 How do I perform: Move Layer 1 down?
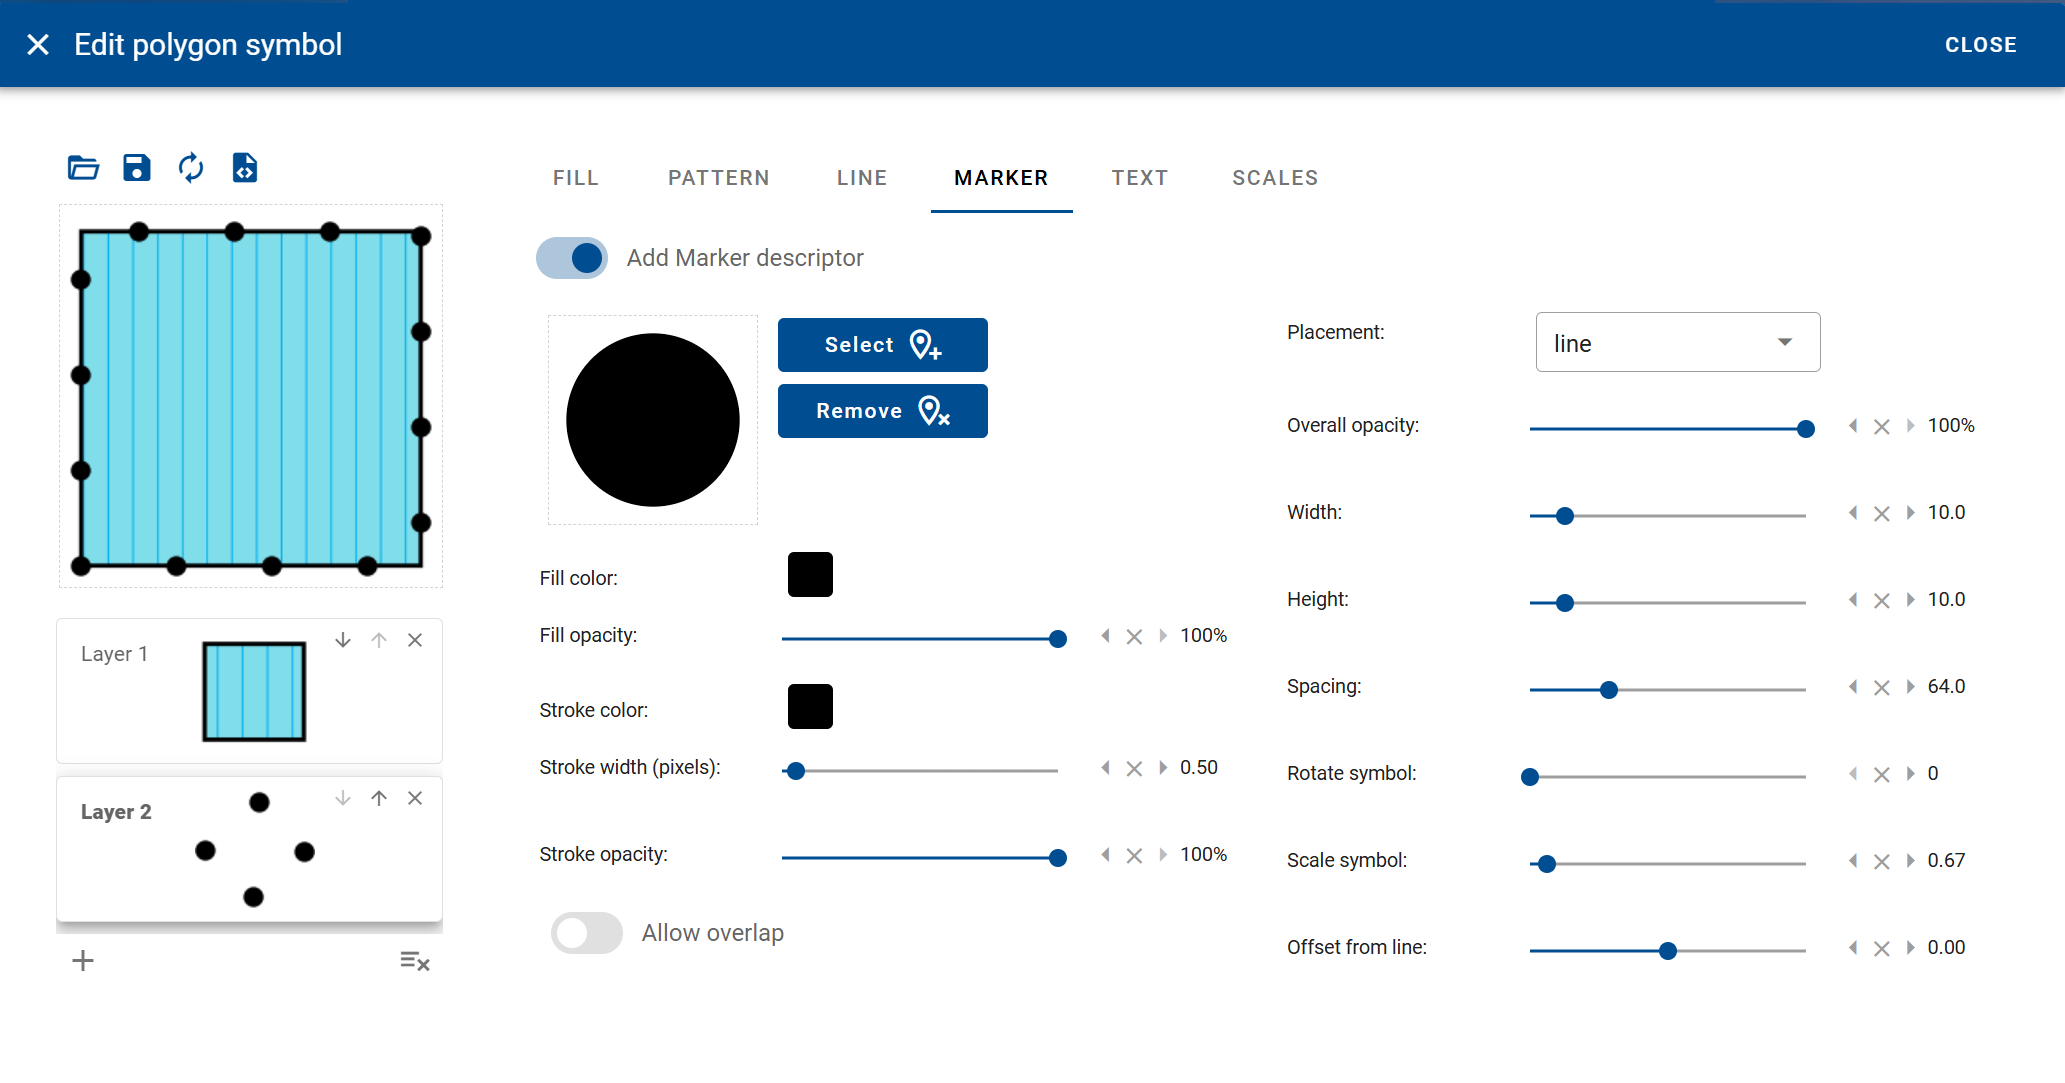pyautogui.click(x=343, y=640)
